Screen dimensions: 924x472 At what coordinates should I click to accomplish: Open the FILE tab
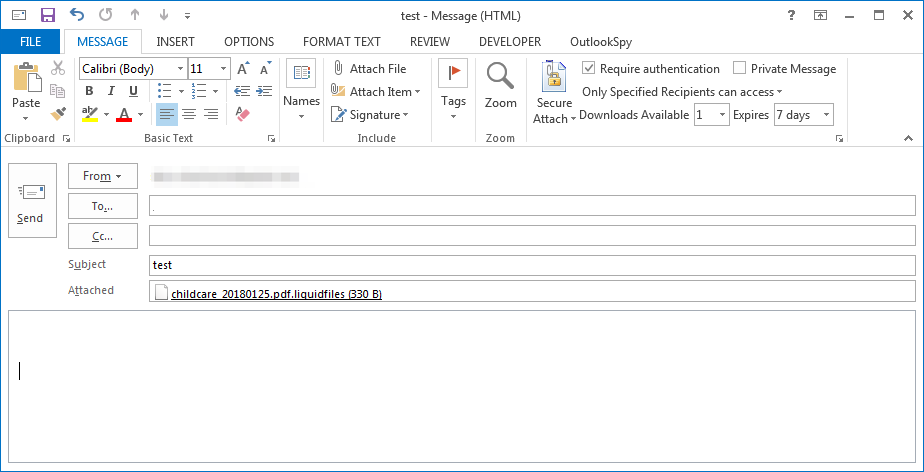(x=30, y=42)
